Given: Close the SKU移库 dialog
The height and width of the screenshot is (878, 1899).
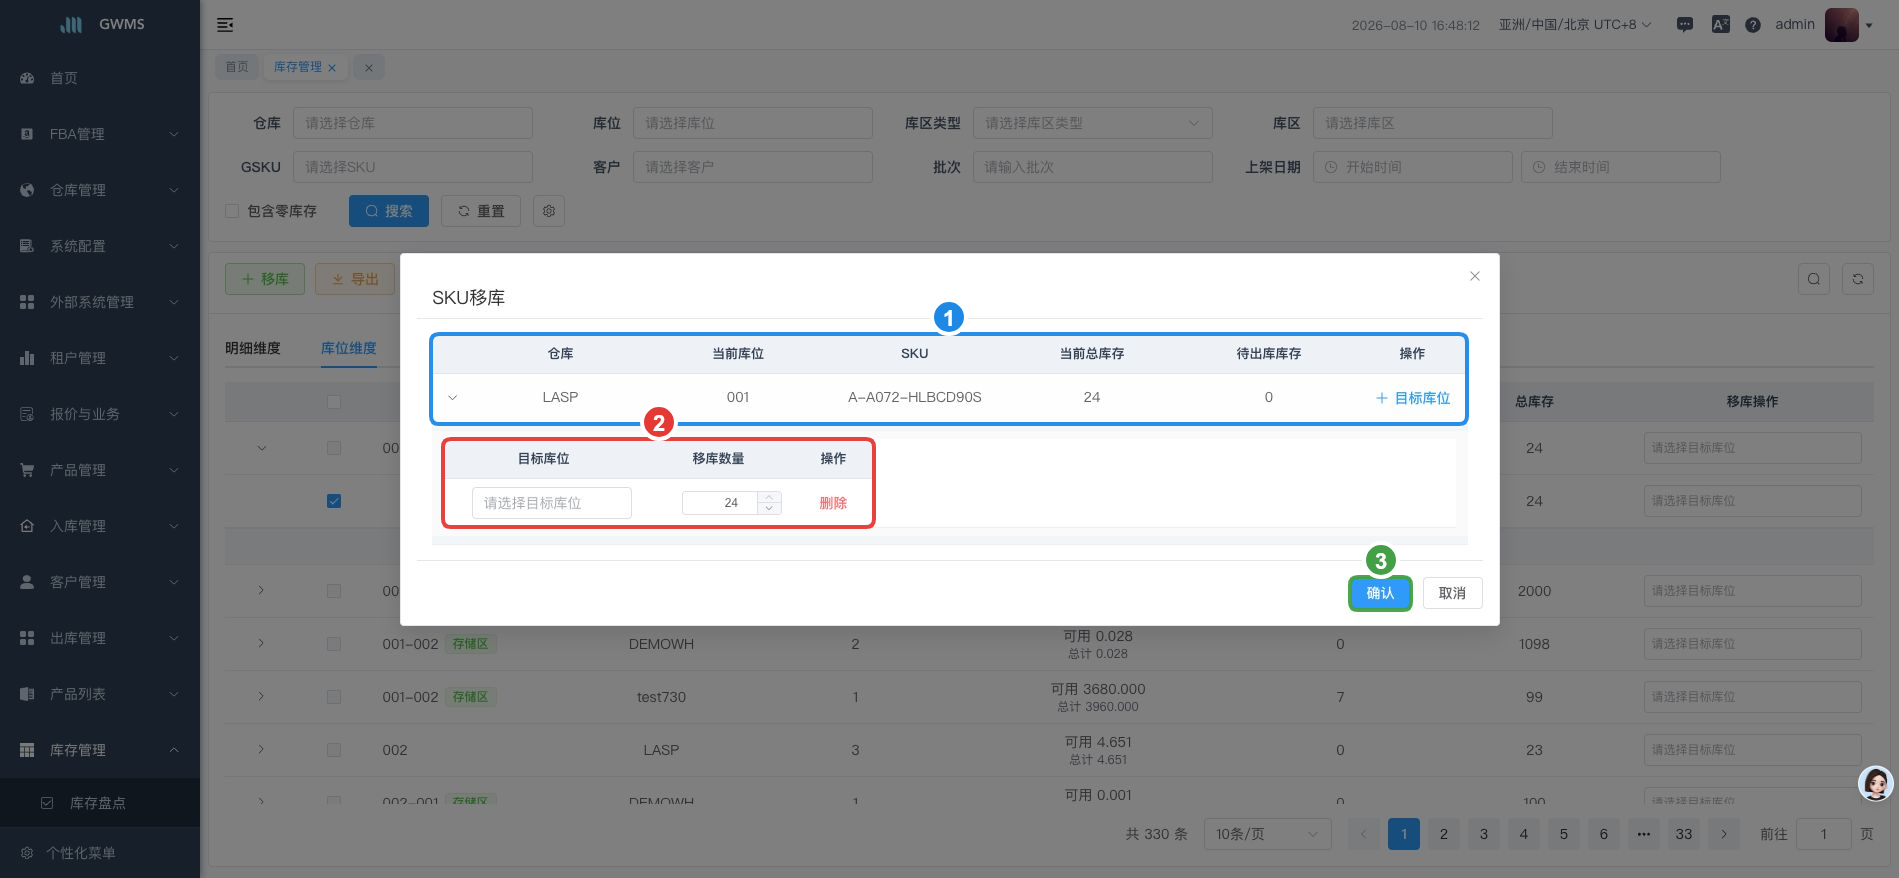Looking at the screenshot, I should 1475,276.
